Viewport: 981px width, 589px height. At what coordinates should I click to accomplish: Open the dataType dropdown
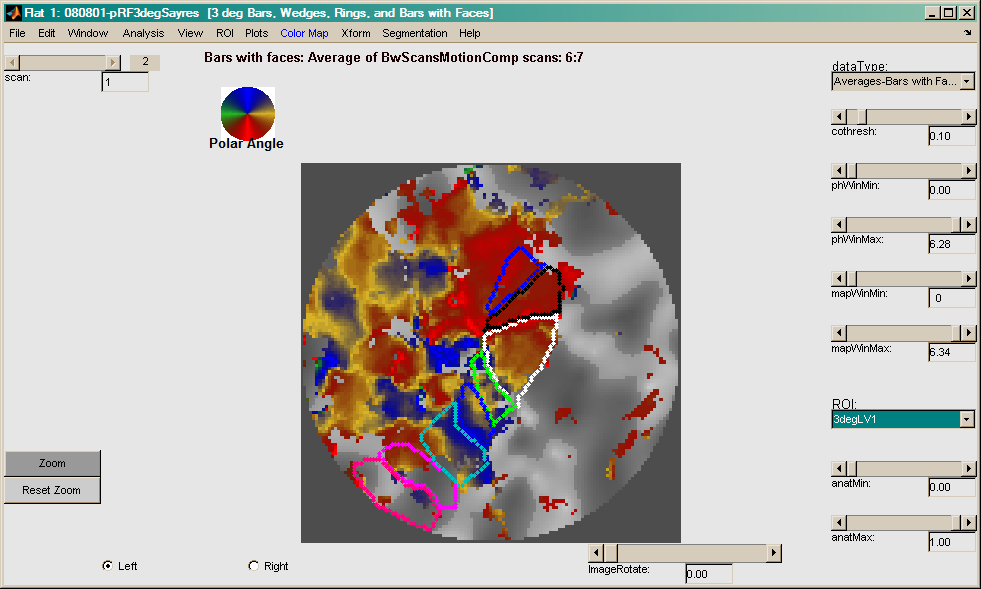(967, 81)
